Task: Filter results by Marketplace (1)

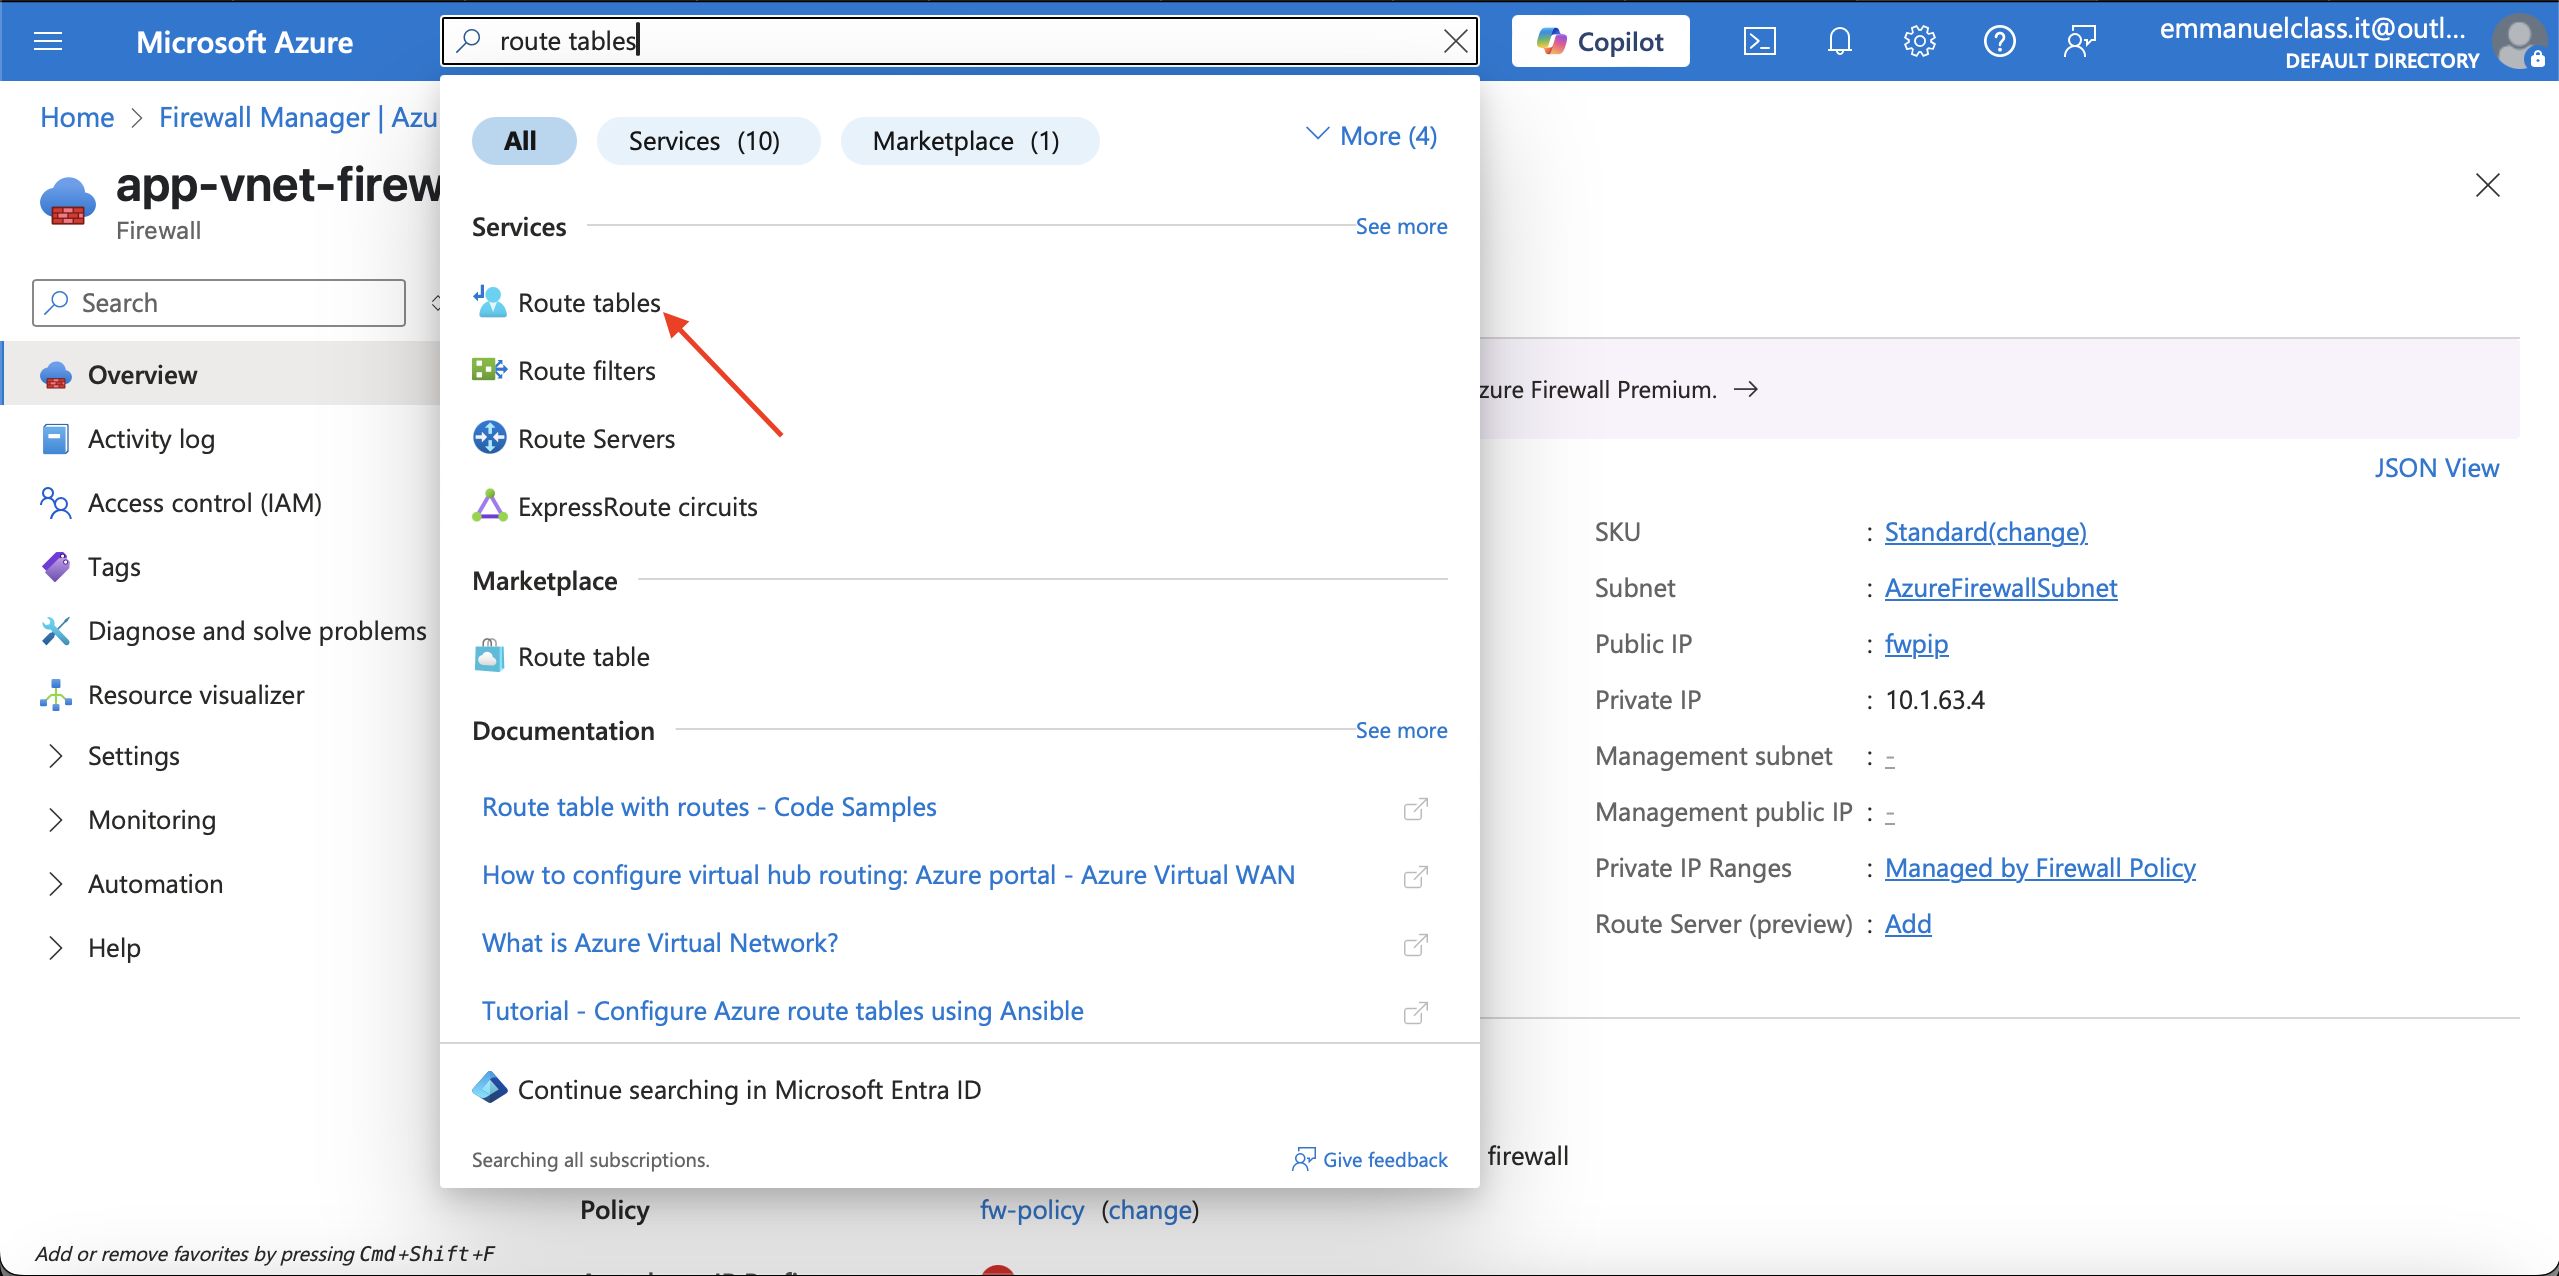Action: click(969, 141)
